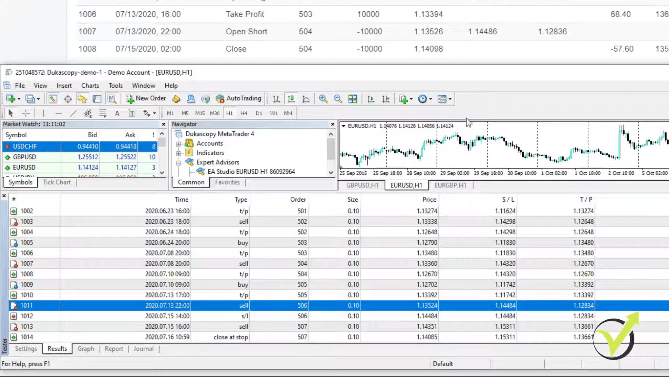The image size is (669, 377).
Task: Click the Tile Windows icon
Action: (352, 99)
